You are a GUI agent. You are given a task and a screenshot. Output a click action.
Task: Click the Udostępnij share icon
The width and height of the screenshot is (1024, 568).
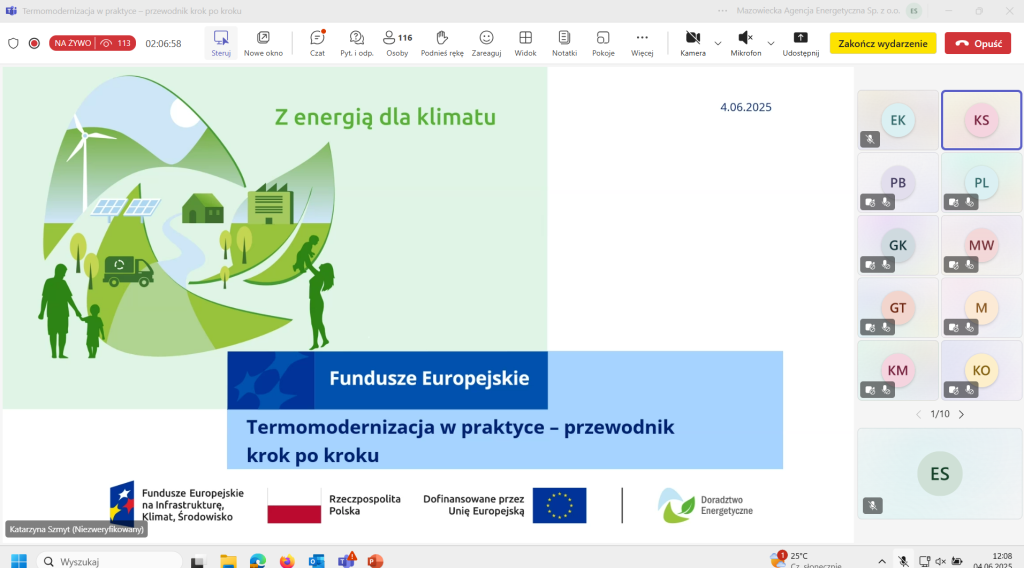[800, 38]
